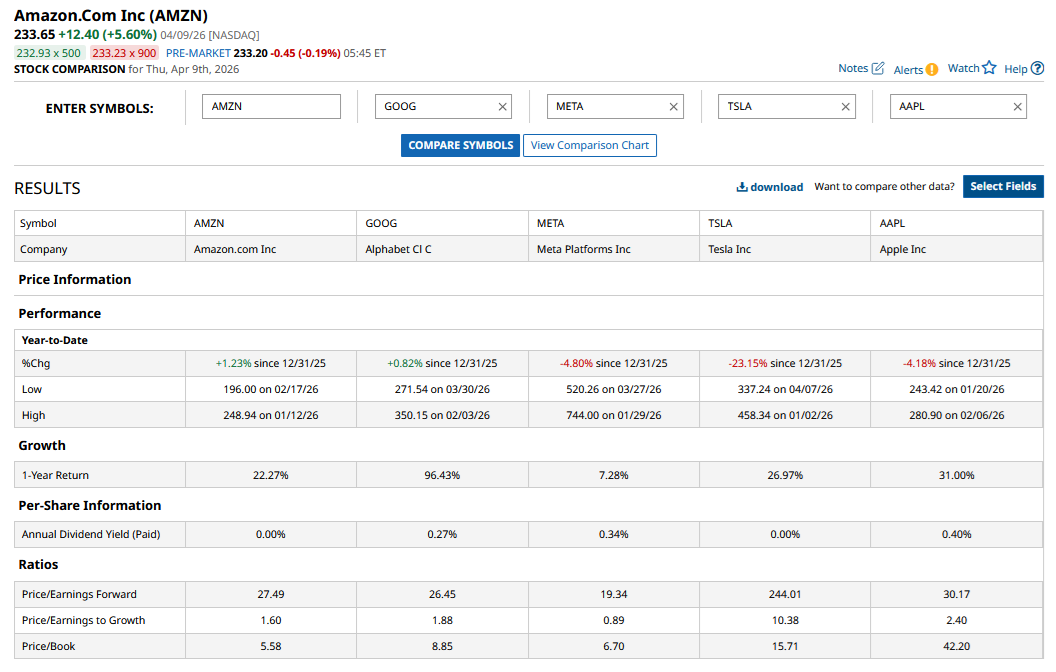Click the Watch star icon
This screenshot has height=672, width=1056.
(989, 68)
